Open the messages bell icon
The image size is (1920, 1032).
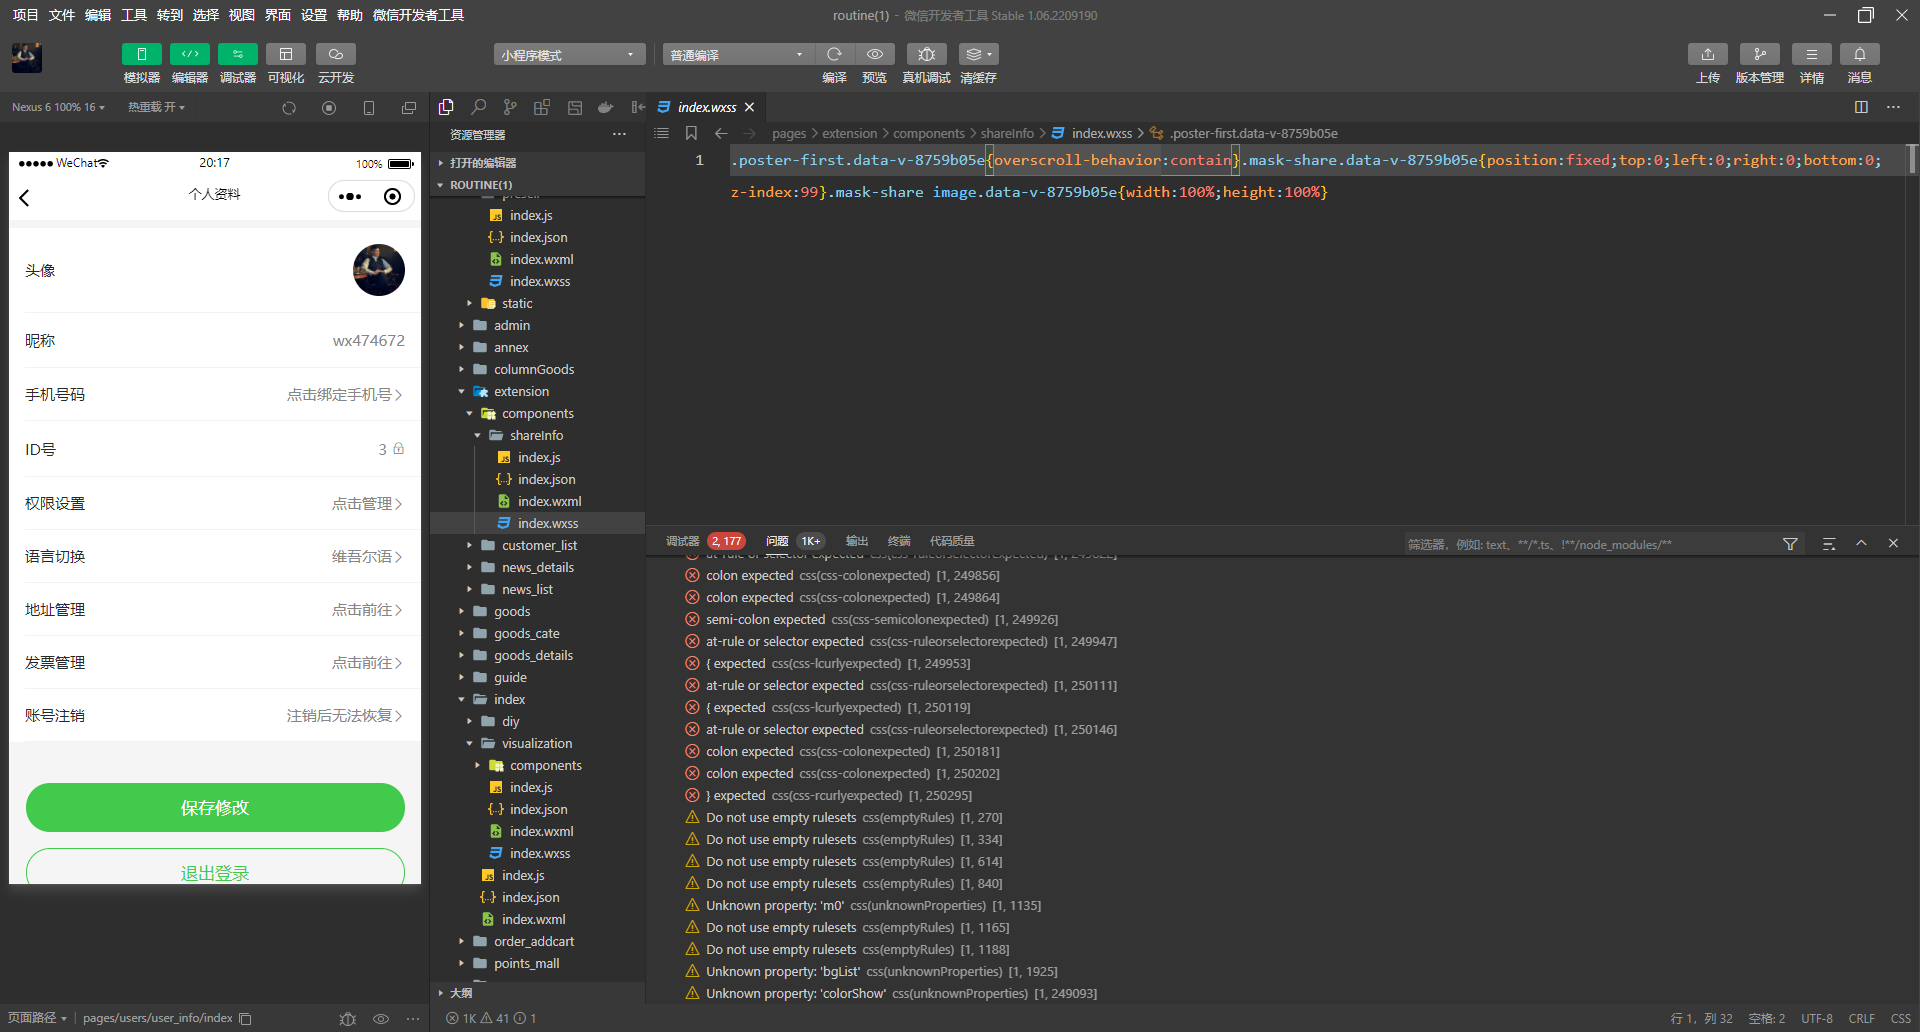click(x=1859, y=54)
